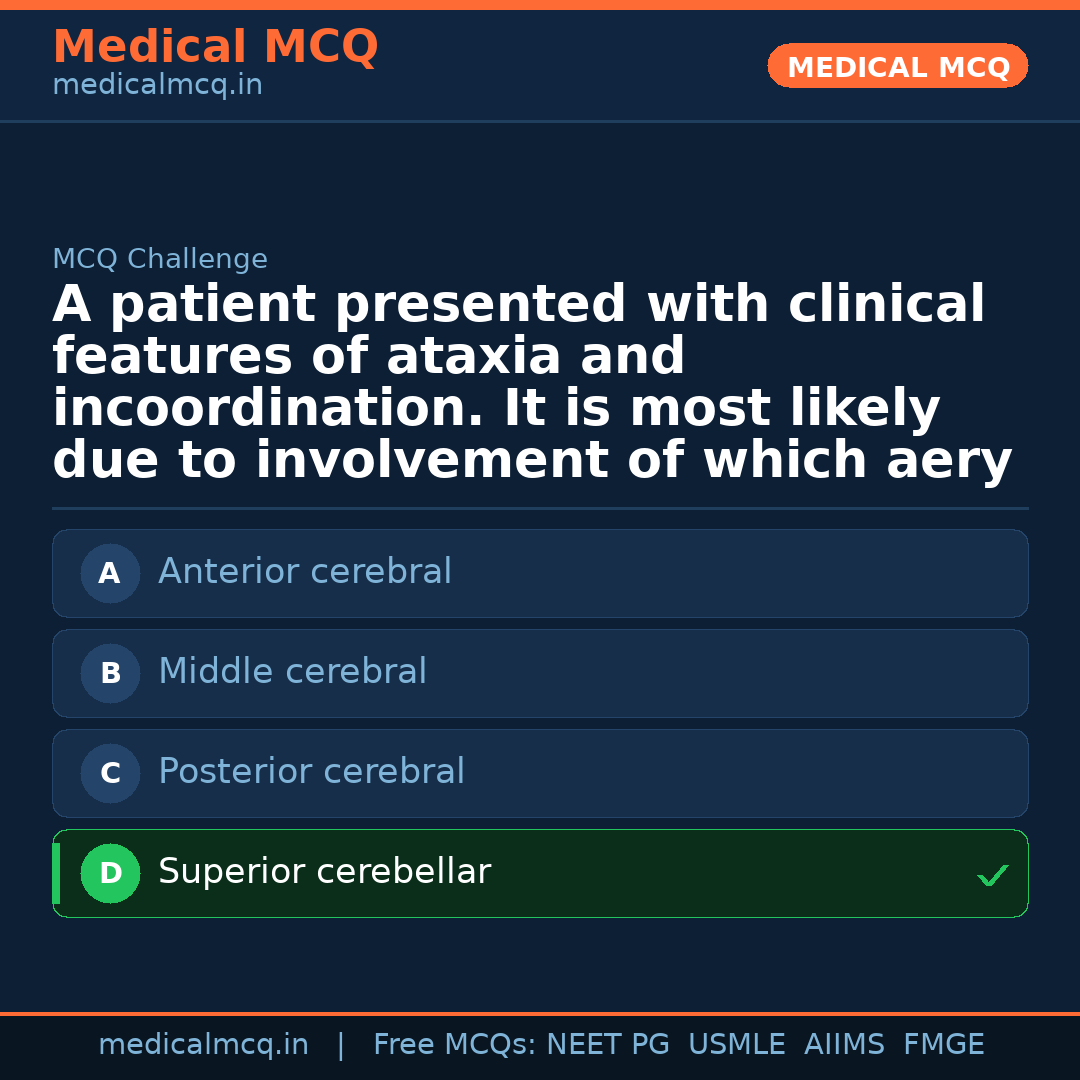Pick the "Posterior cerebral" answer text
Image resolution: width=1080 pixels, height=1080 pixels.
pyautogui.click(x=311, y=772)
